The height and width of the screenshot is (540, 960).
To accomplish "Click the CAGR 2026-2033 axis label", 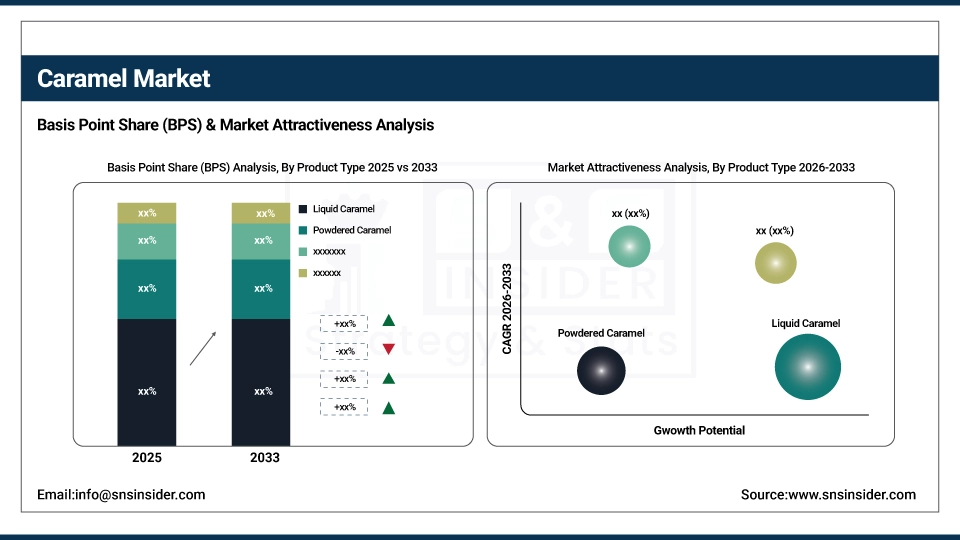I will [x=507, y=308].
